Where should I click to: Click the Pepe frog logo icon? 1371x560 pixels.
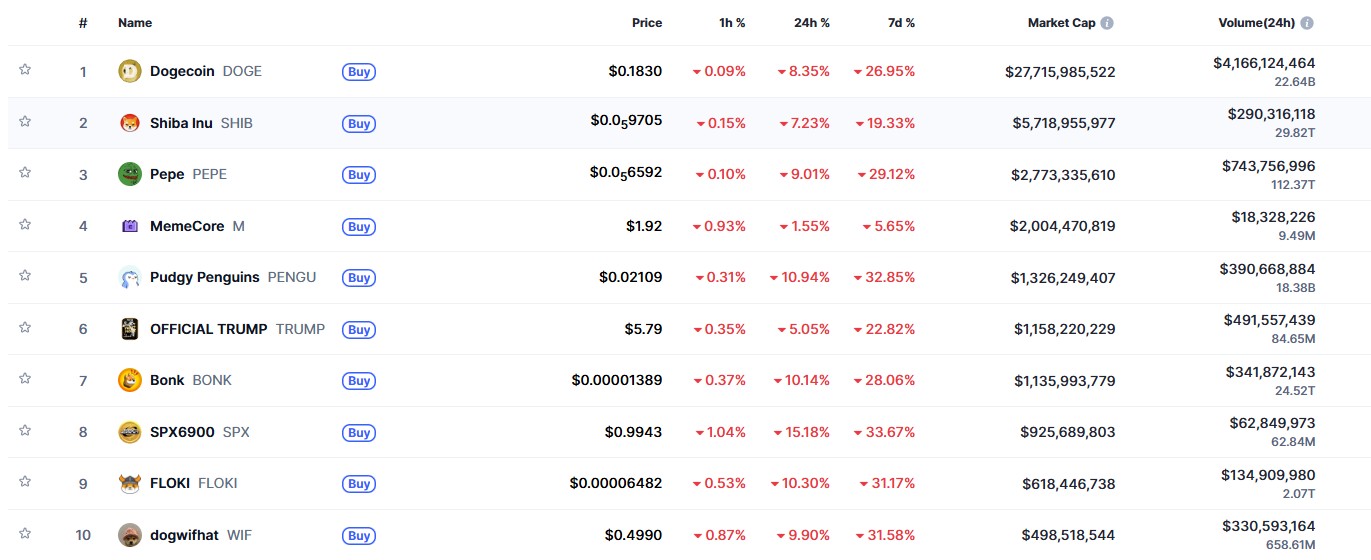[130, 174]
